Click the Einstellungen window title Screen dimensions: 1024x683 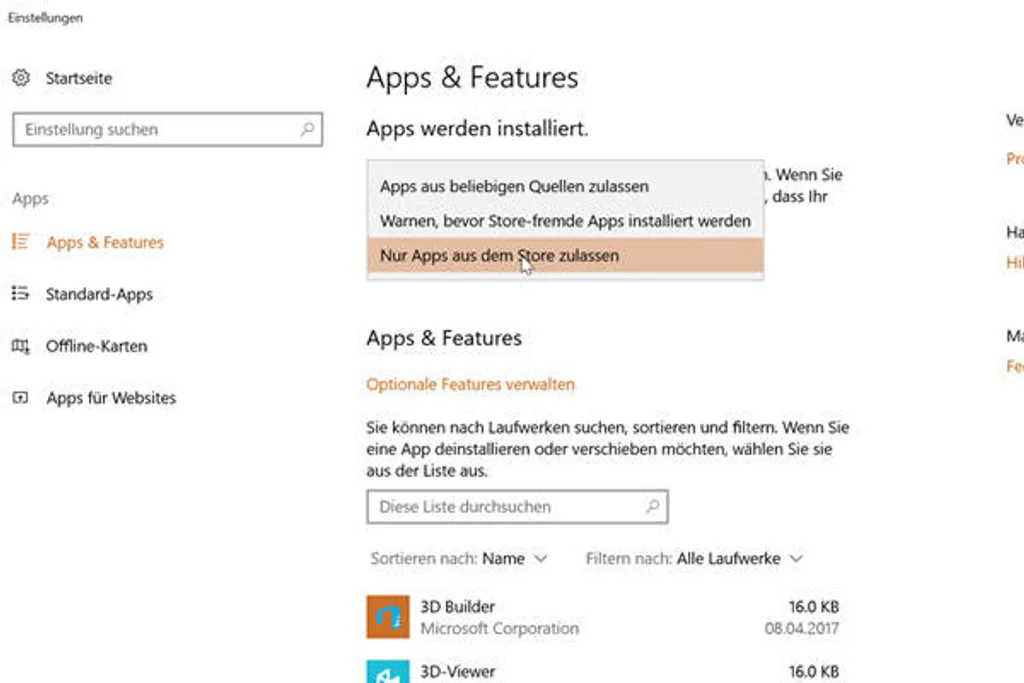coord(45,18)
